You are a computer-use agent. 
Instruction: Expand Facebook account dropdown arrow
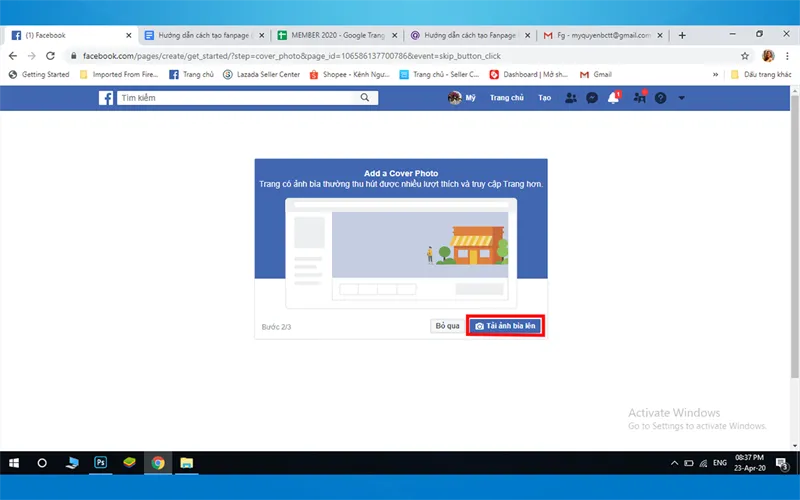(682, 98)
